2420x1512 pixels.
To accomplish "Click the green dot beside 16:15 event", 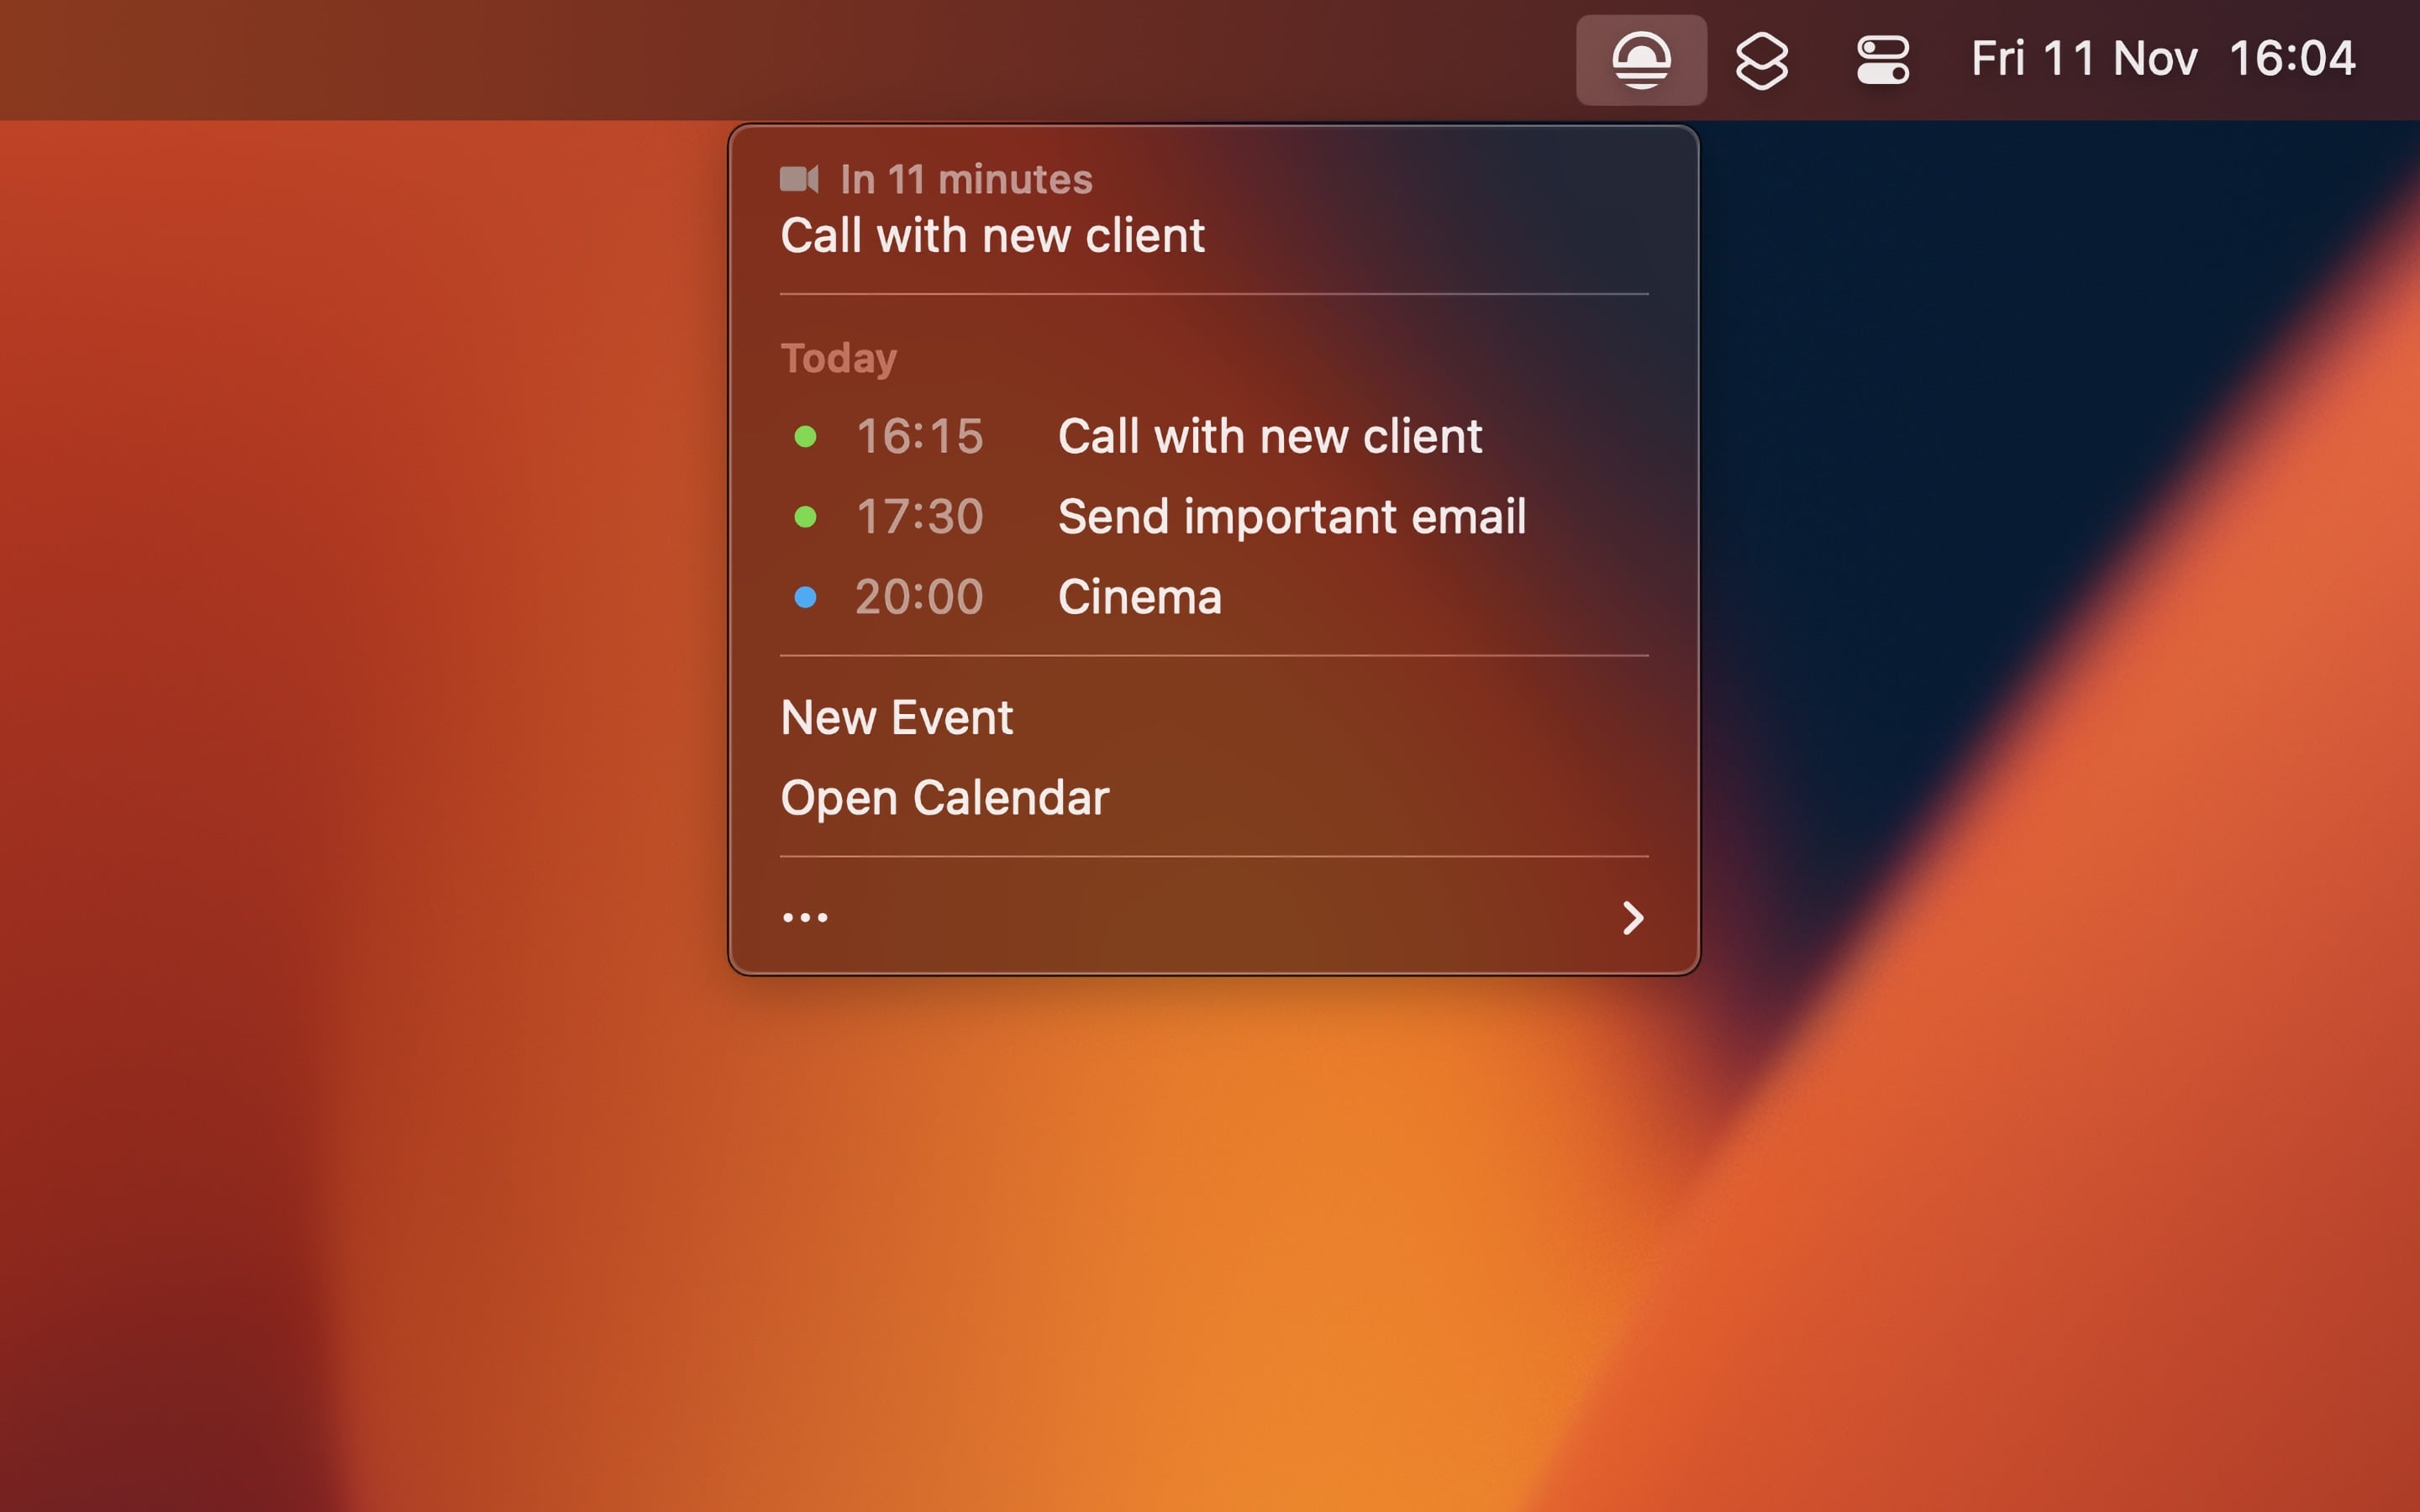I will tap(807, 435).
